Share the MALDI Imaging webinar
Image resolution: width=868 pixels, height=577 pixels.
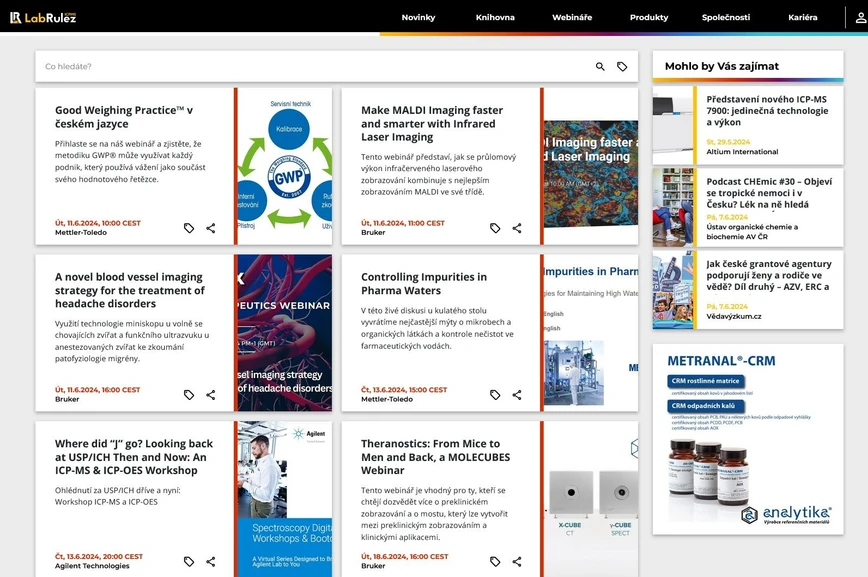[x=517, y=228]
